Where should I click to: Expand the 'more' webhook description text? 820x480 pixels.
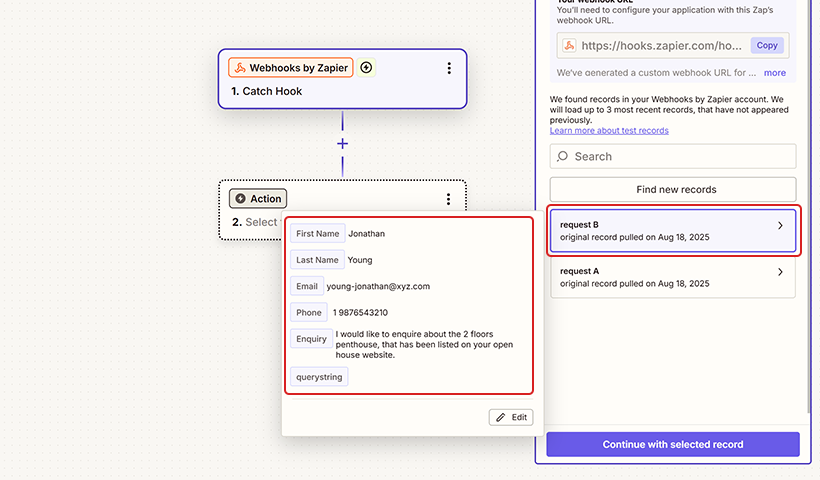click(774, 73)
